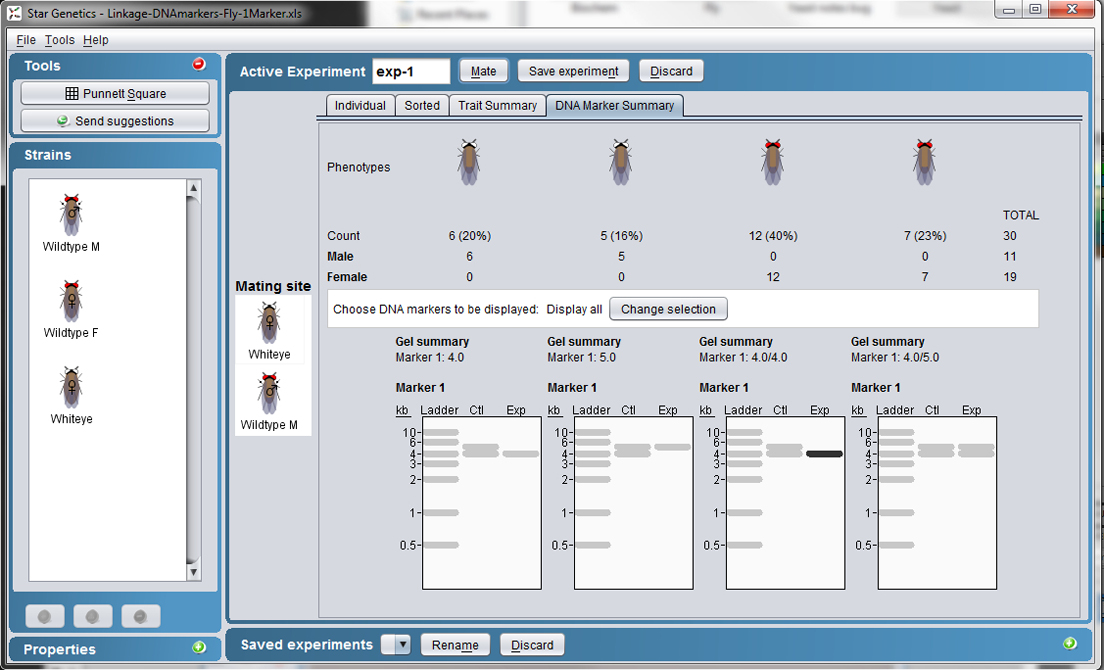Switch to the Individual tab

(360, 105)
